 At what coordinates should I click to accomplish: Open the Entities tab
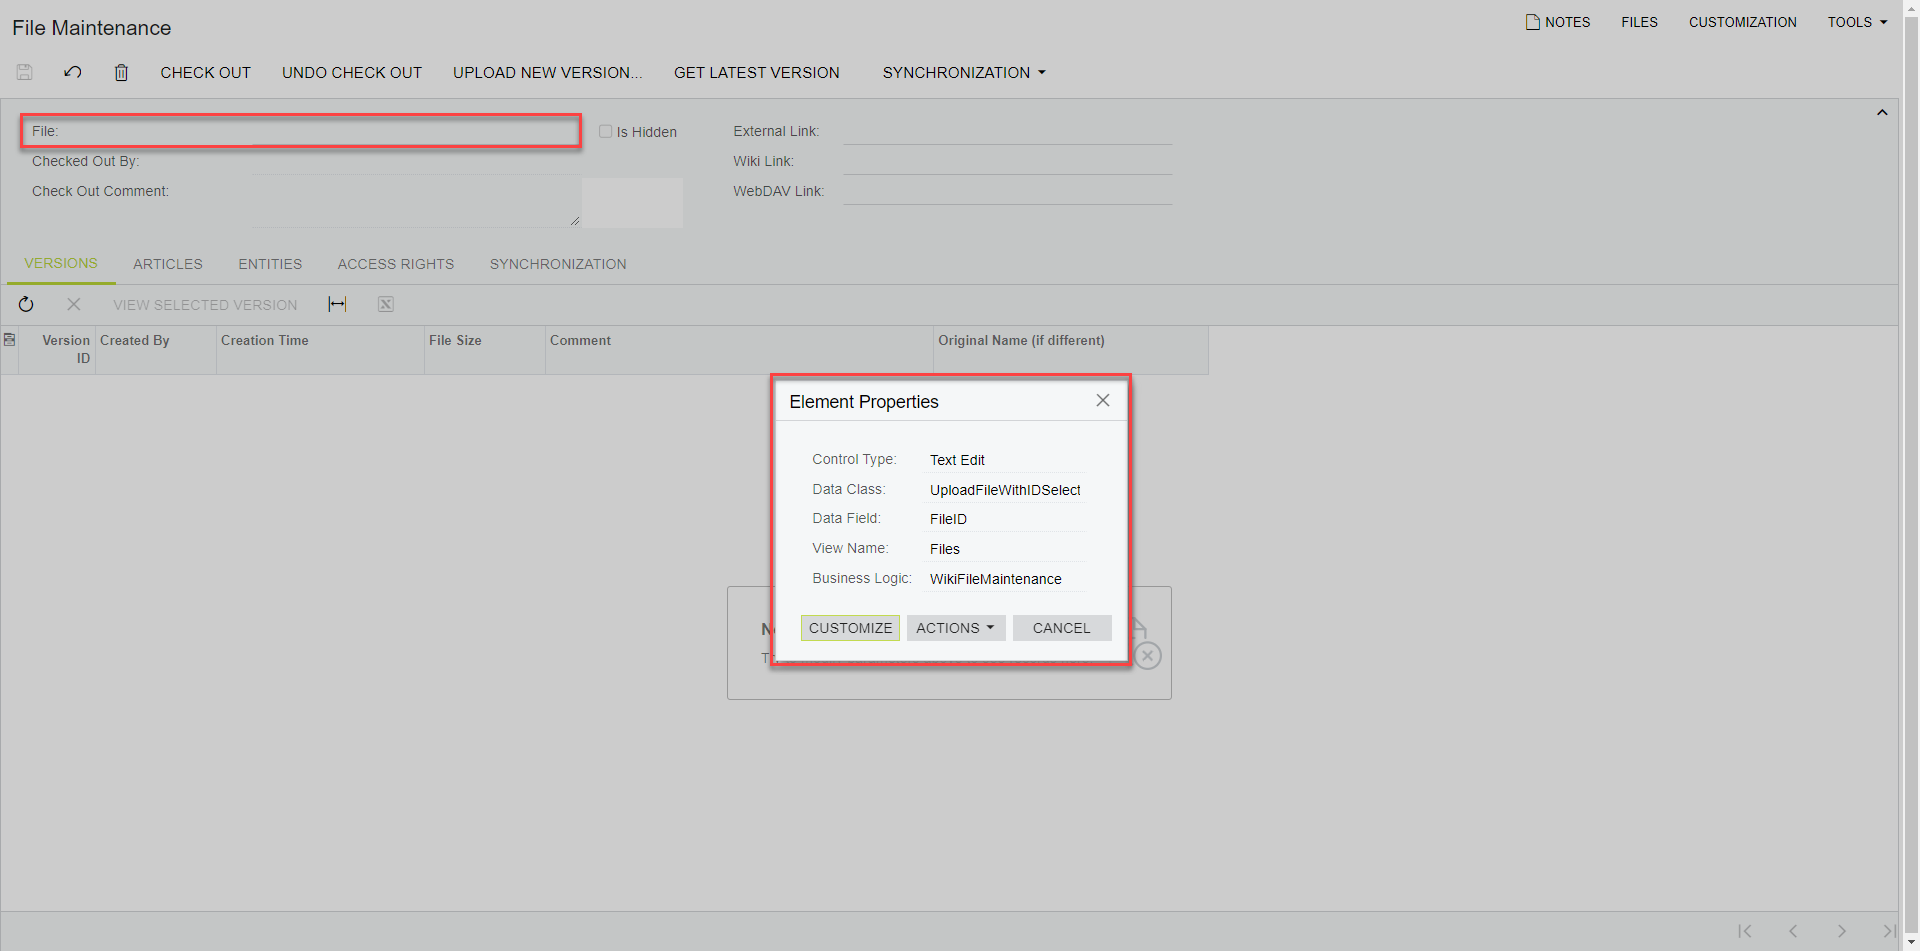point(269,264)
